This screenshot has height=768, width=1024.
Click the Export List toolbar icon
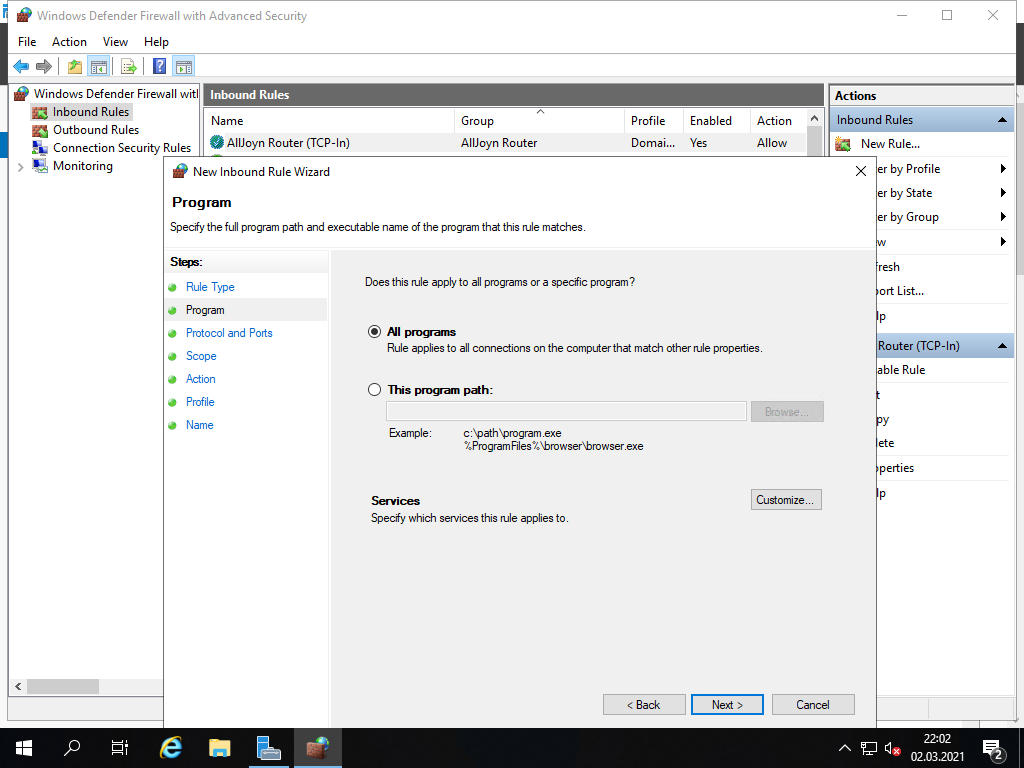tap(128, 67)
